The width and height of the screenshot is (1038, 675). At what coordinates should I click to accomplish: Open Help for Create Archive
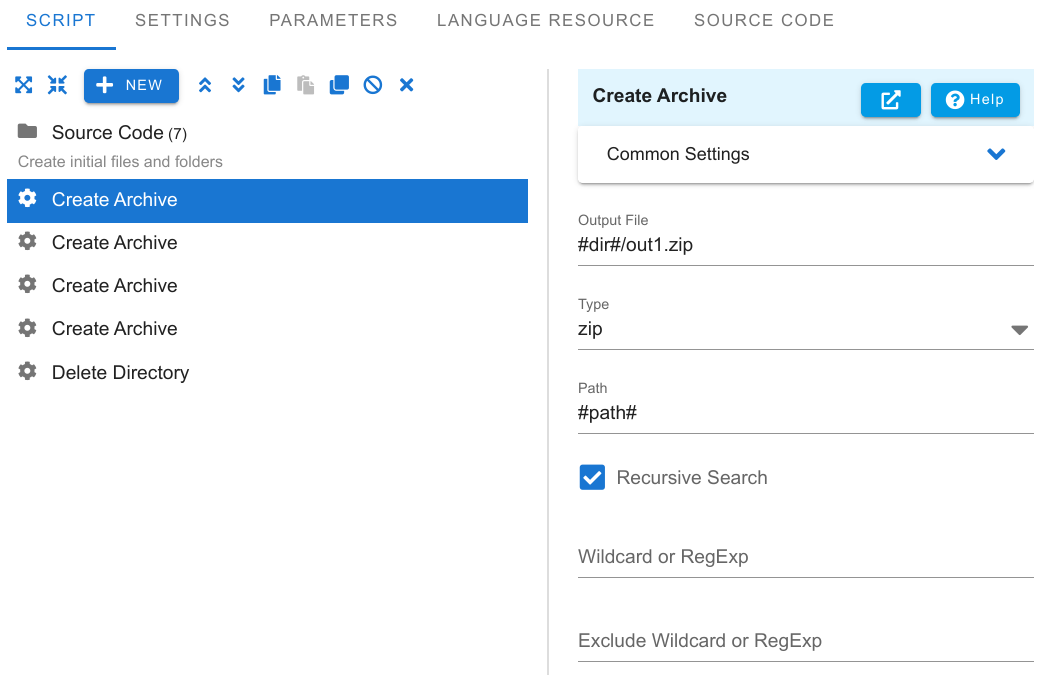point(975,100)
